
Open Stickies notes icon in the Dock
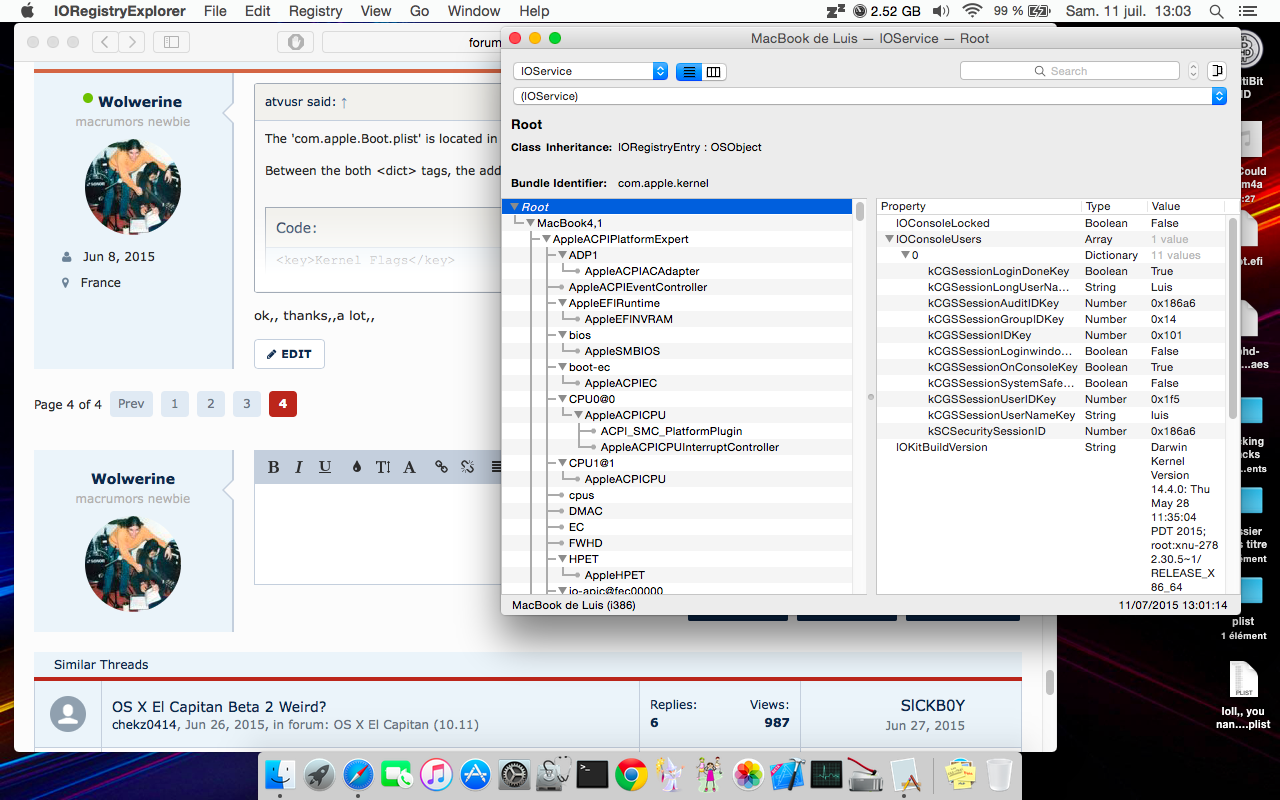click(x=960, y=775)
